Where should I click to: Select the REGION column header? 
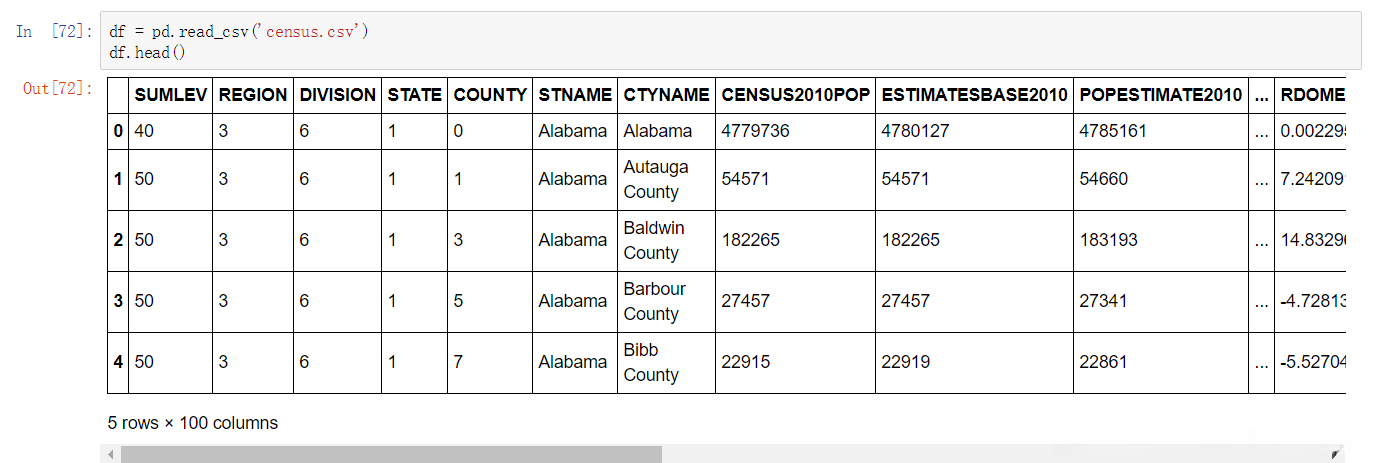pyautogui.click(x=253, y=95)
